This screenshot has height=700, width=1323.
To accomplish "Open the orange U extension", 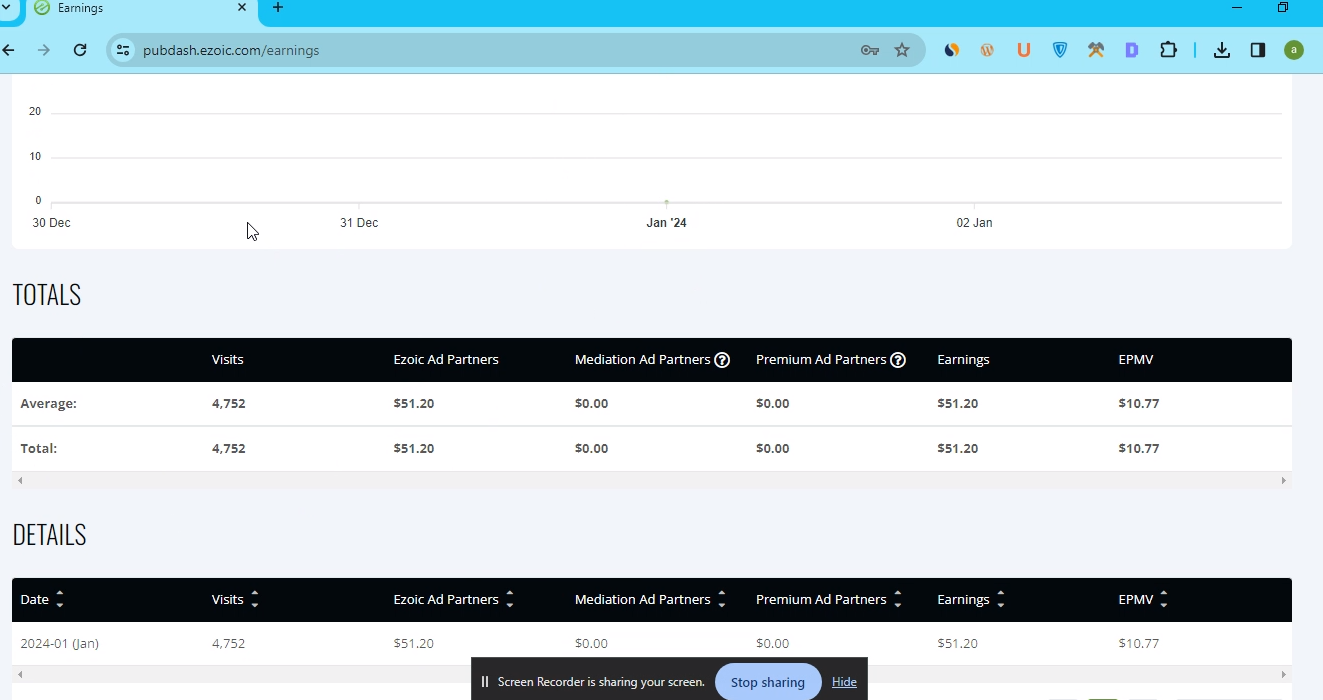I will [1023, 50].
